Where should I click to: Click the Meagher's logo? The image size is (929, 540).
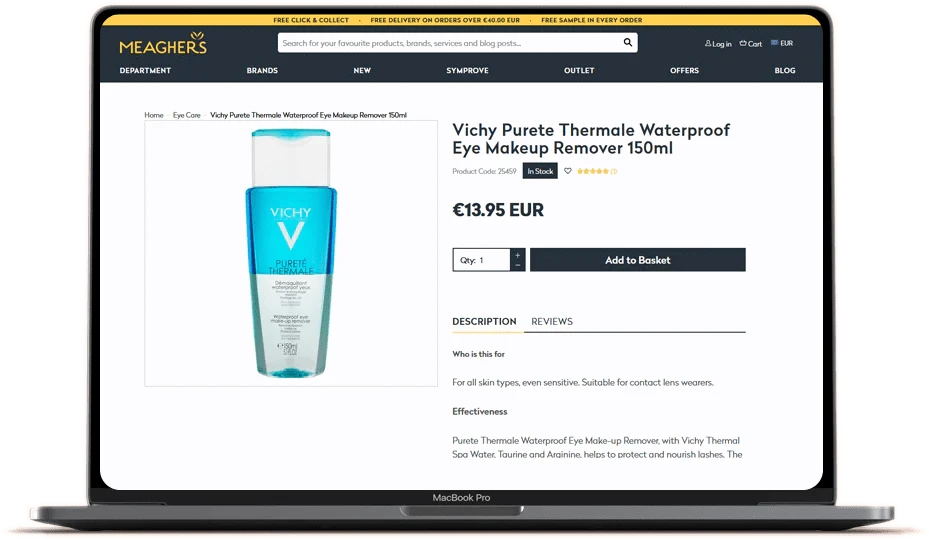(x=163, y=44)
